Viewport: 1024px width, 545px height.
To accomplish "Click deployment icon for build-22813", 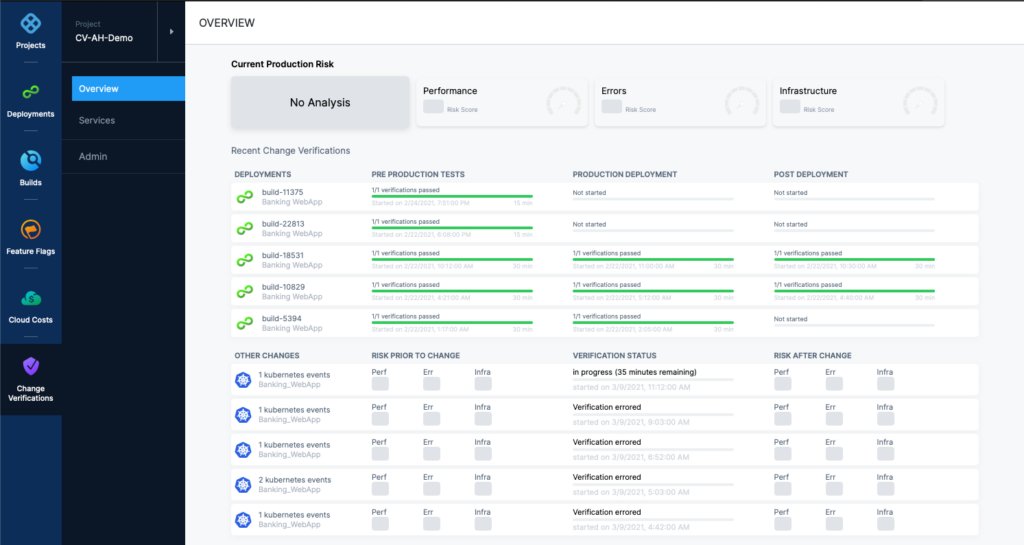I will 245,228.
